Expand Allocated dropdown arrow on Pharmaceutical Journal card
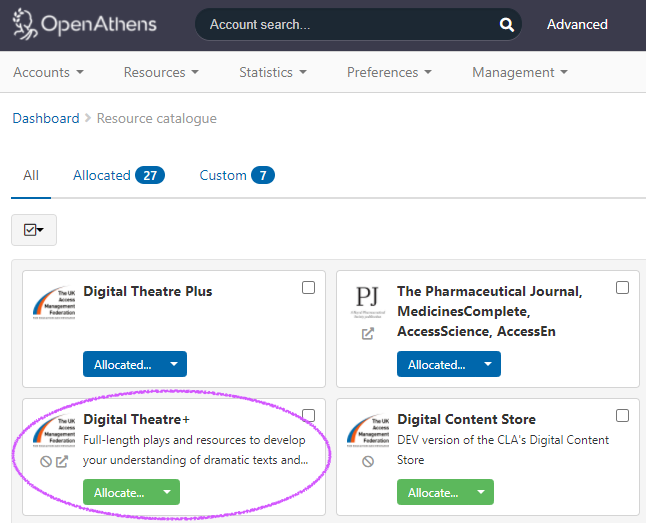The height and width of the screenshot is (523, 646). click(488, 364)
